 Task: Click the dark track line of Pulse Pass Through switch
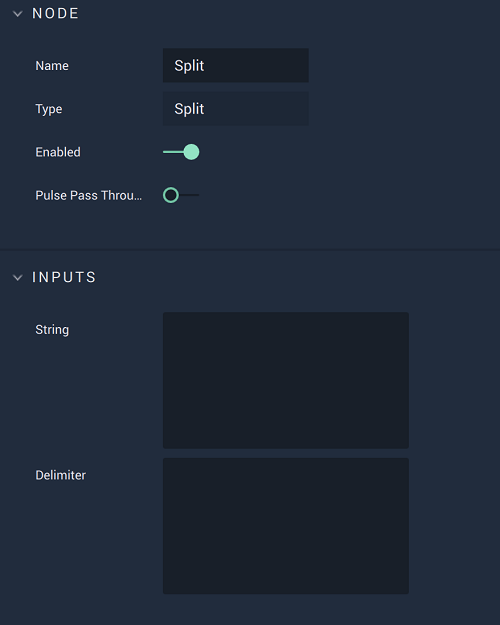coord(189,195)
